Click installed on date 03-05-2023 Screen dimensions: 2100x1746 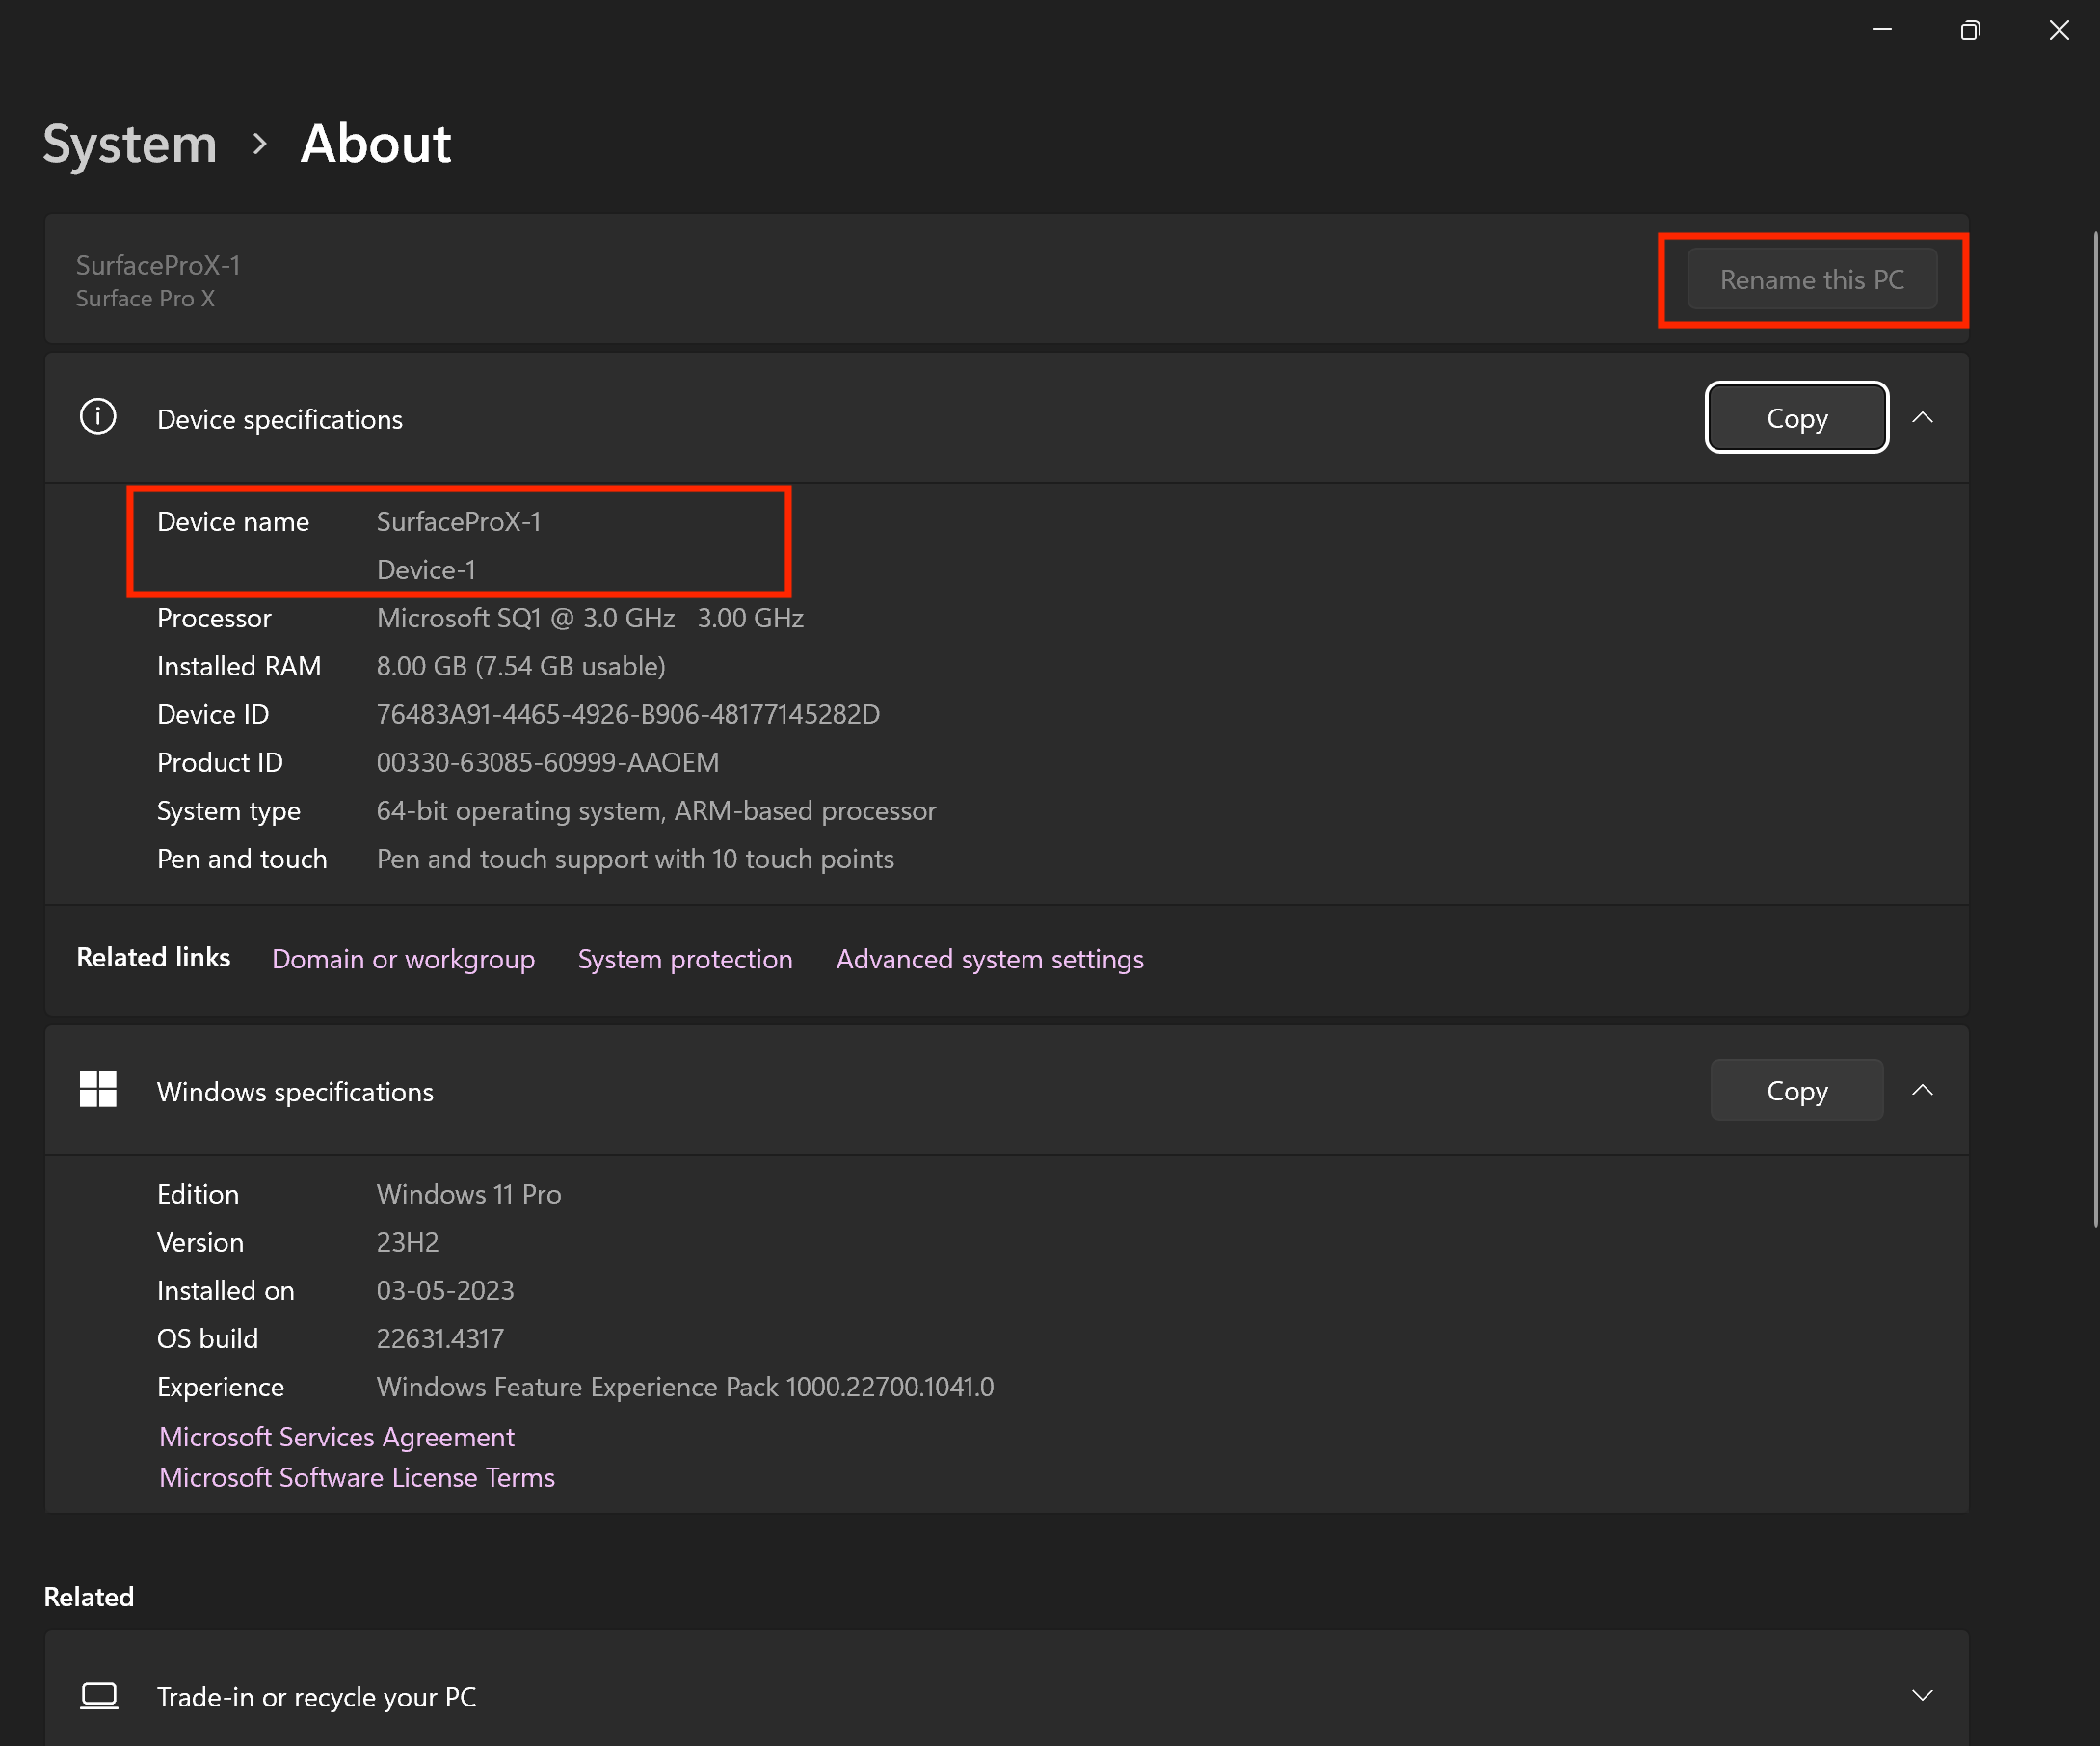445,1290
